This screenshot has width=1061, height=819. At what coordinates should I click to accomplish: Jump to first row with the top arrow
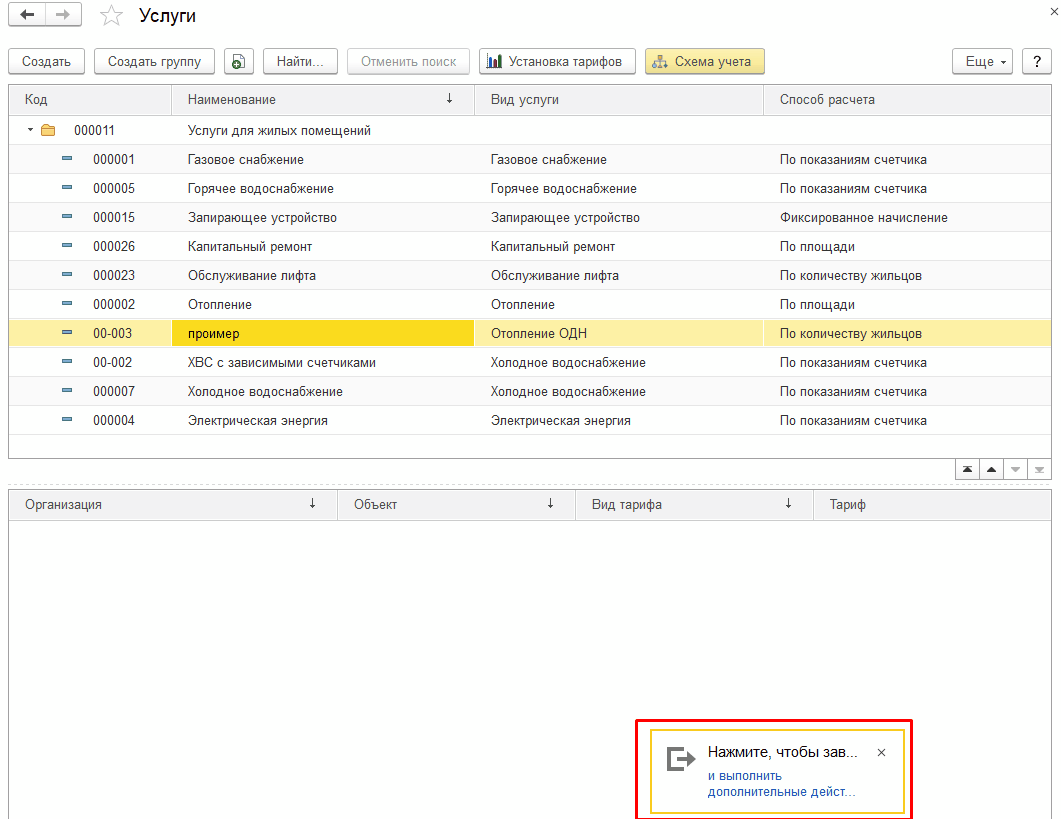click(x=968, y=469)
